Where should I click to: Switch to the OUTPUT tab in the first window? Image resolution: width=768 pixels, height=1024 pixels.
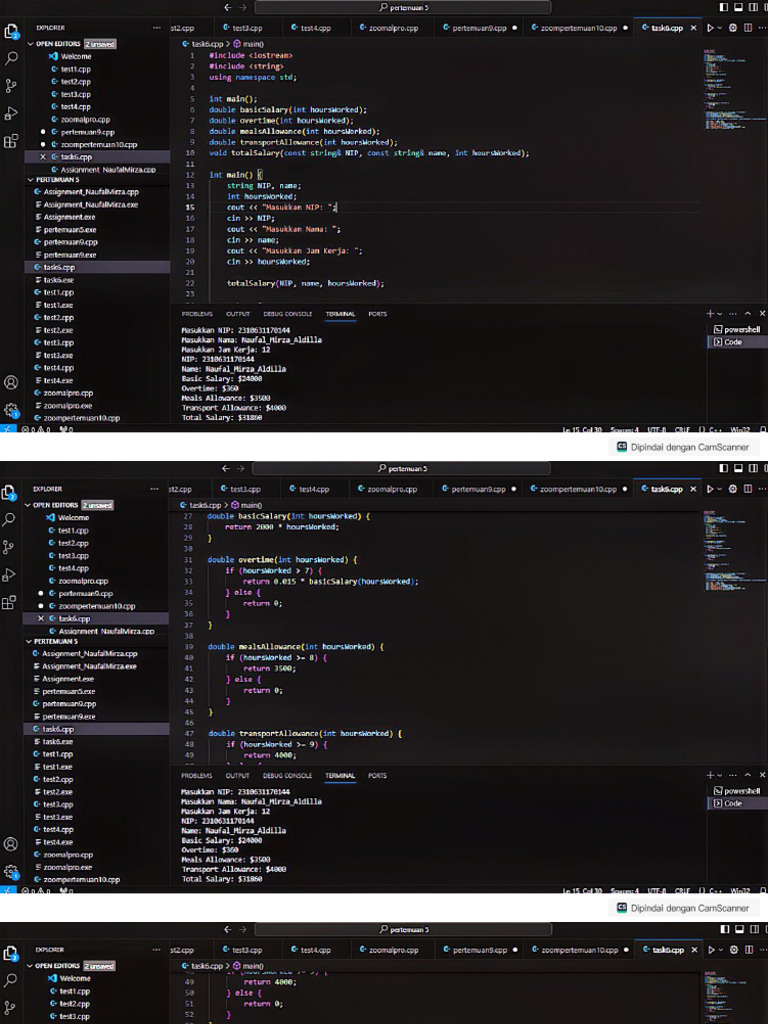(x=238, y=314)
